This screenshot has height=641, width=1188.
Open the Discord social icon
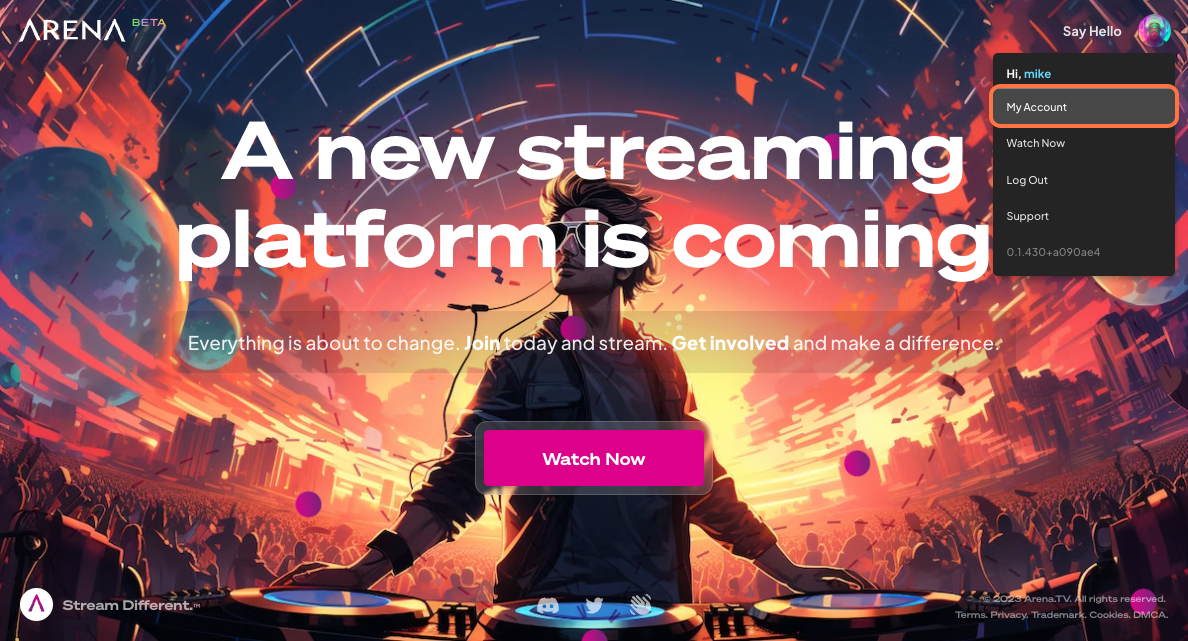point(548,605)
